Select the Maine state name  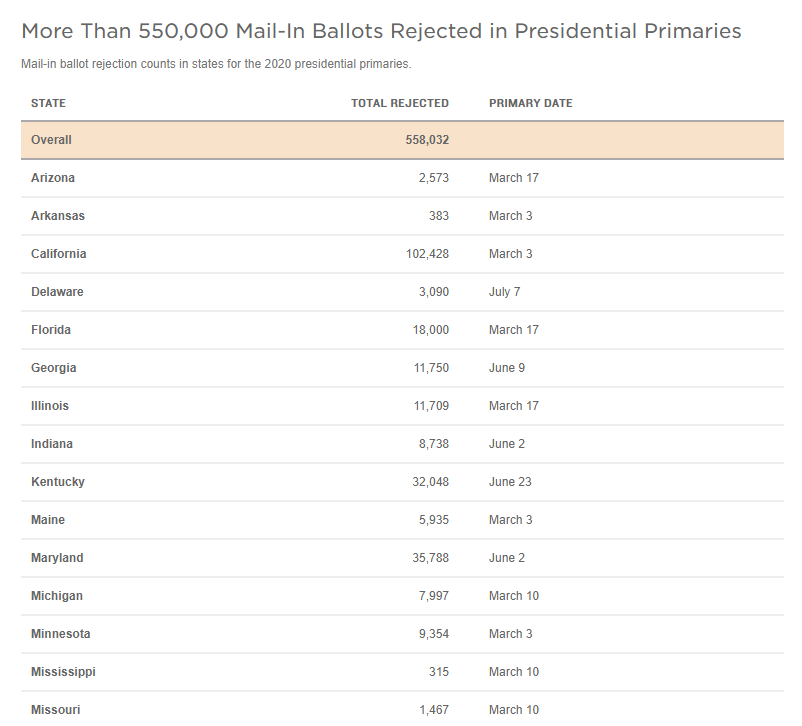point(49,520)
